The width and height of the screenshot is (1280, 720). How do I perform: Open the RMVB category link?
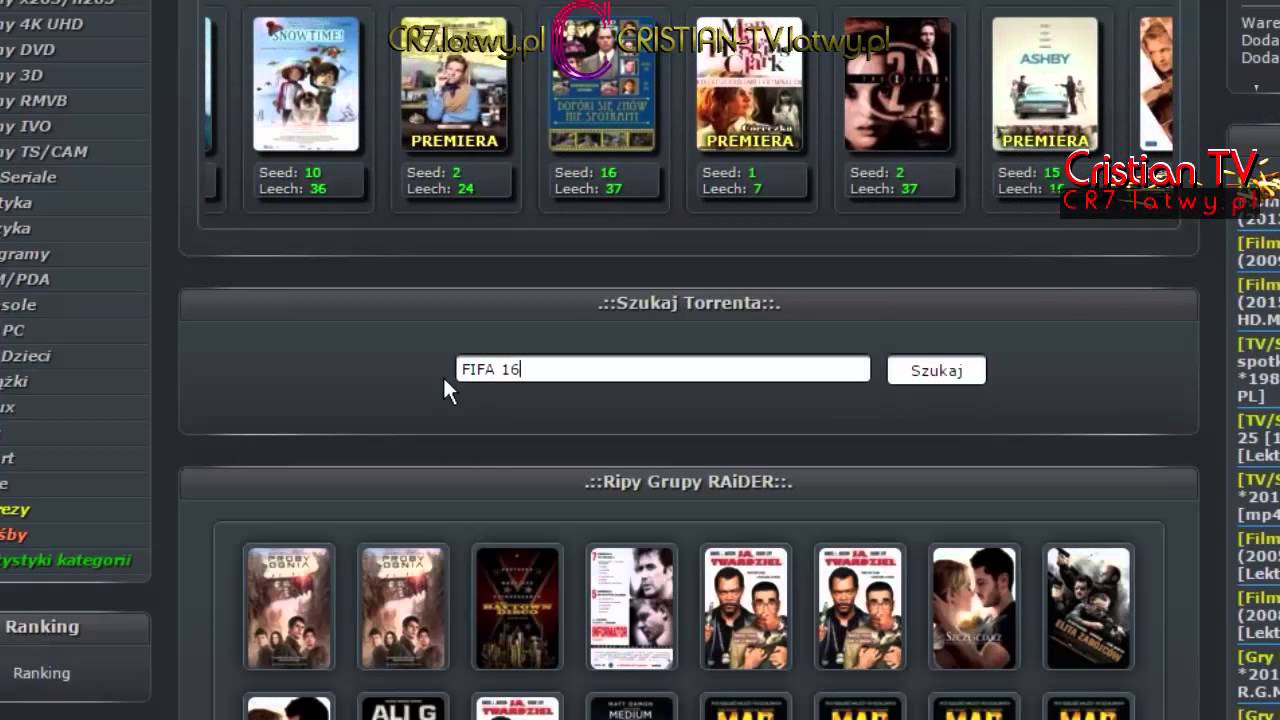34,100
